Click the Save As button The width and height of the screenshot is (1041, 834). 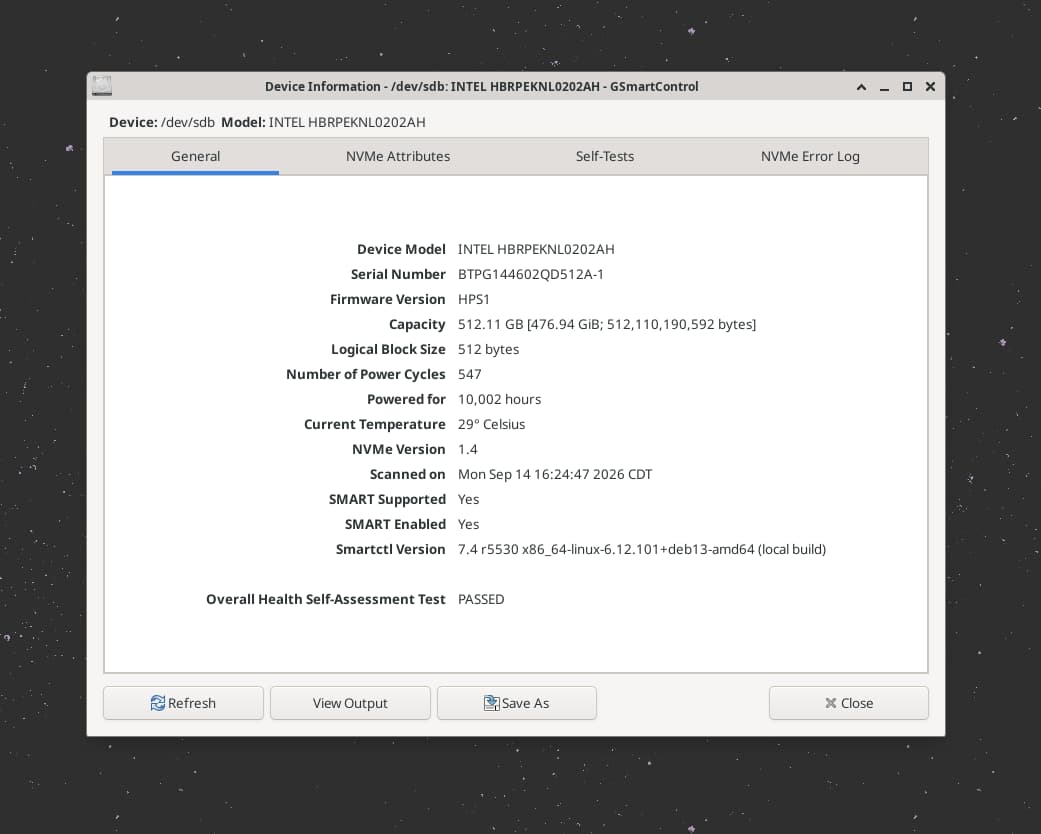tap(517, 703)
